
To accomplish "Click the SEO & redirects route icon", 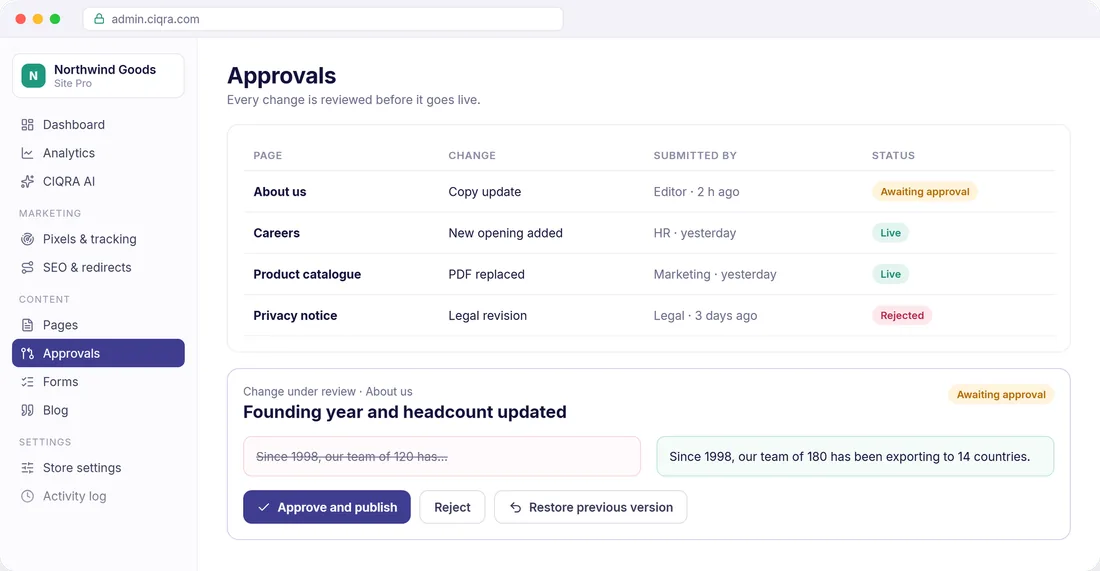I will click(27, 267).
